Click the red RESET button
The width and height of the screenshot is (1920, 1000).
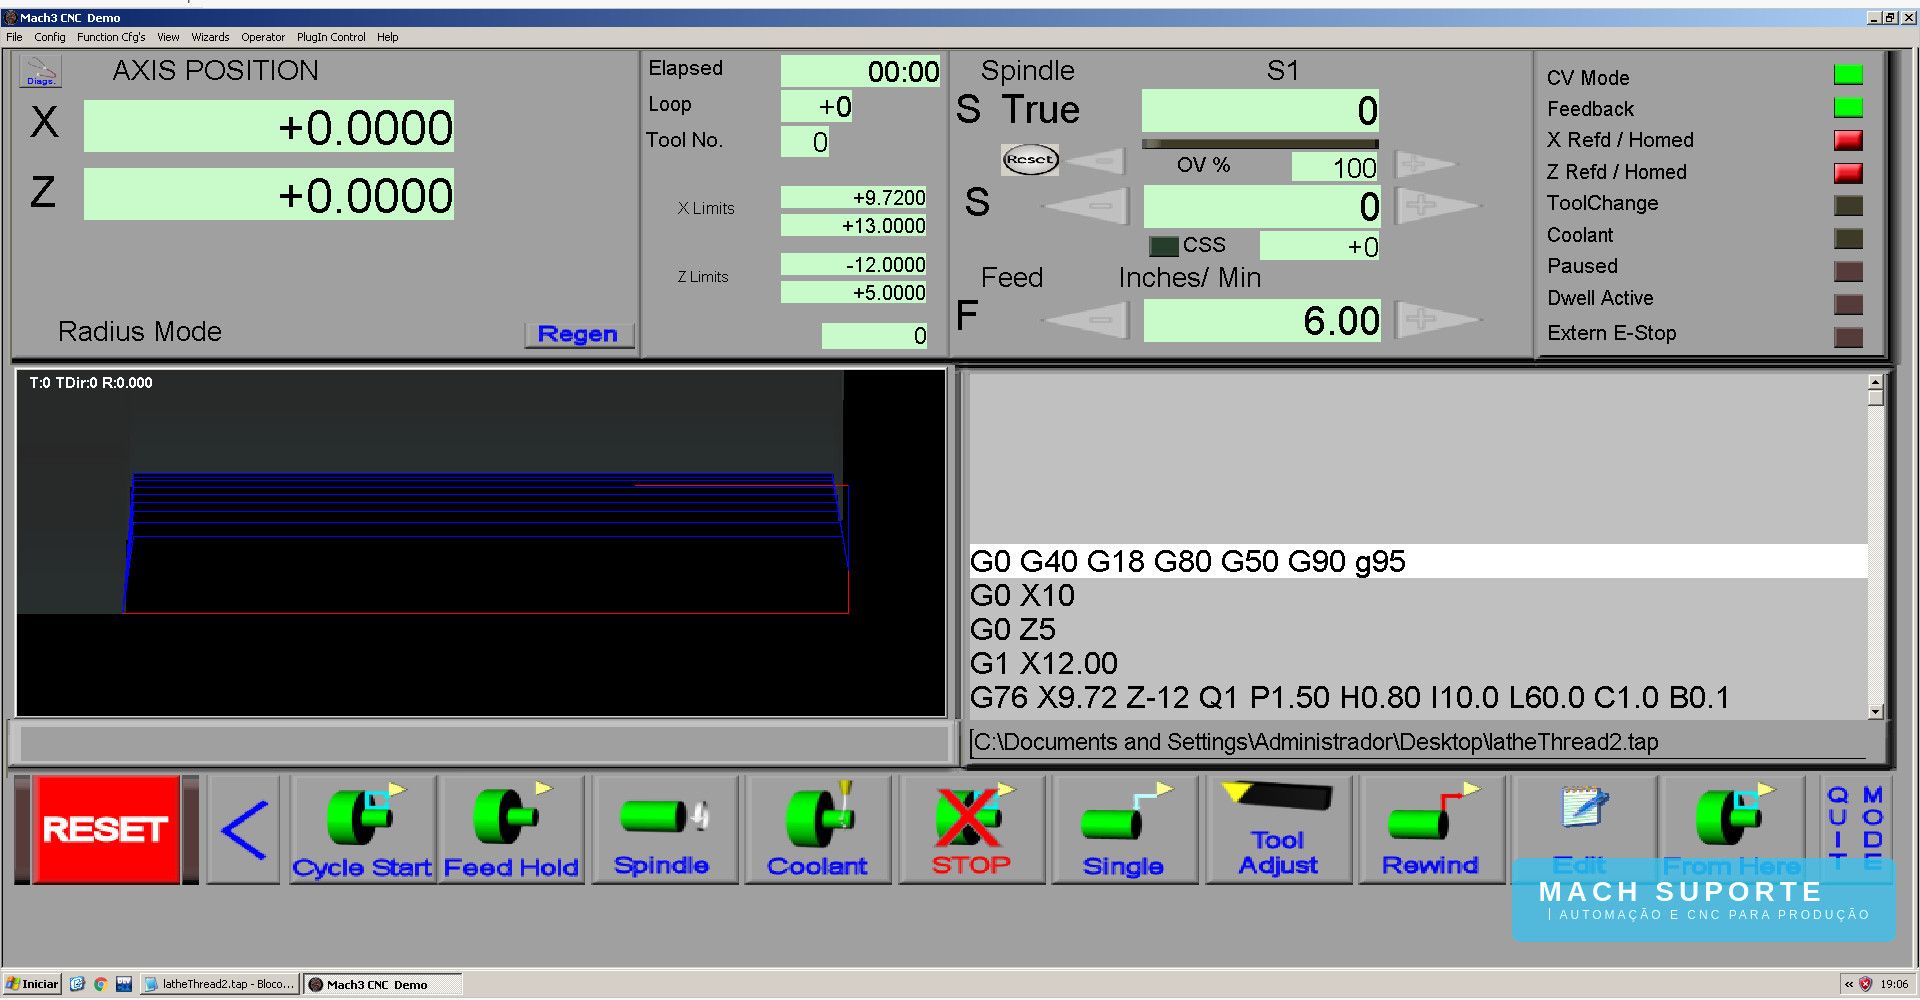pyautogui.click(x=105, y=829)
